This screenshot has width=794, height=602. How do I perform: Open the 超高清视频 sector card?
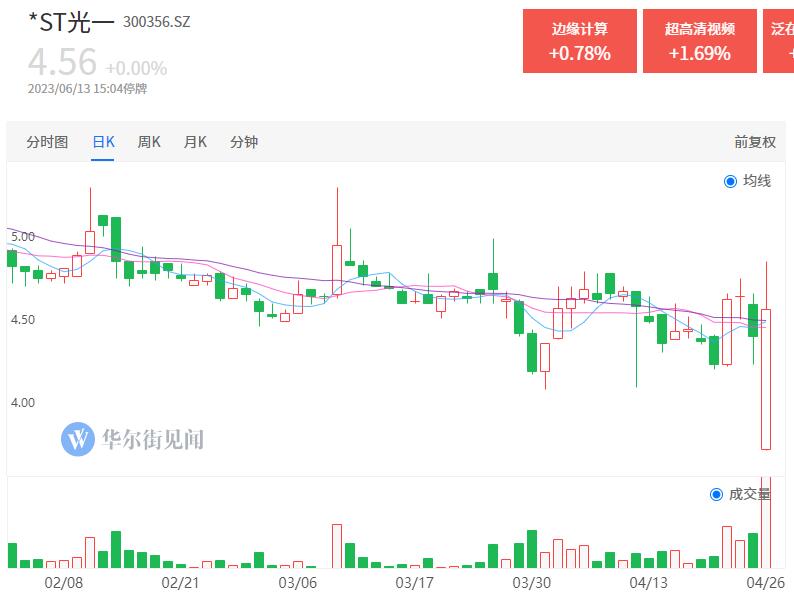pyautogui.click(x=700, y=41)
